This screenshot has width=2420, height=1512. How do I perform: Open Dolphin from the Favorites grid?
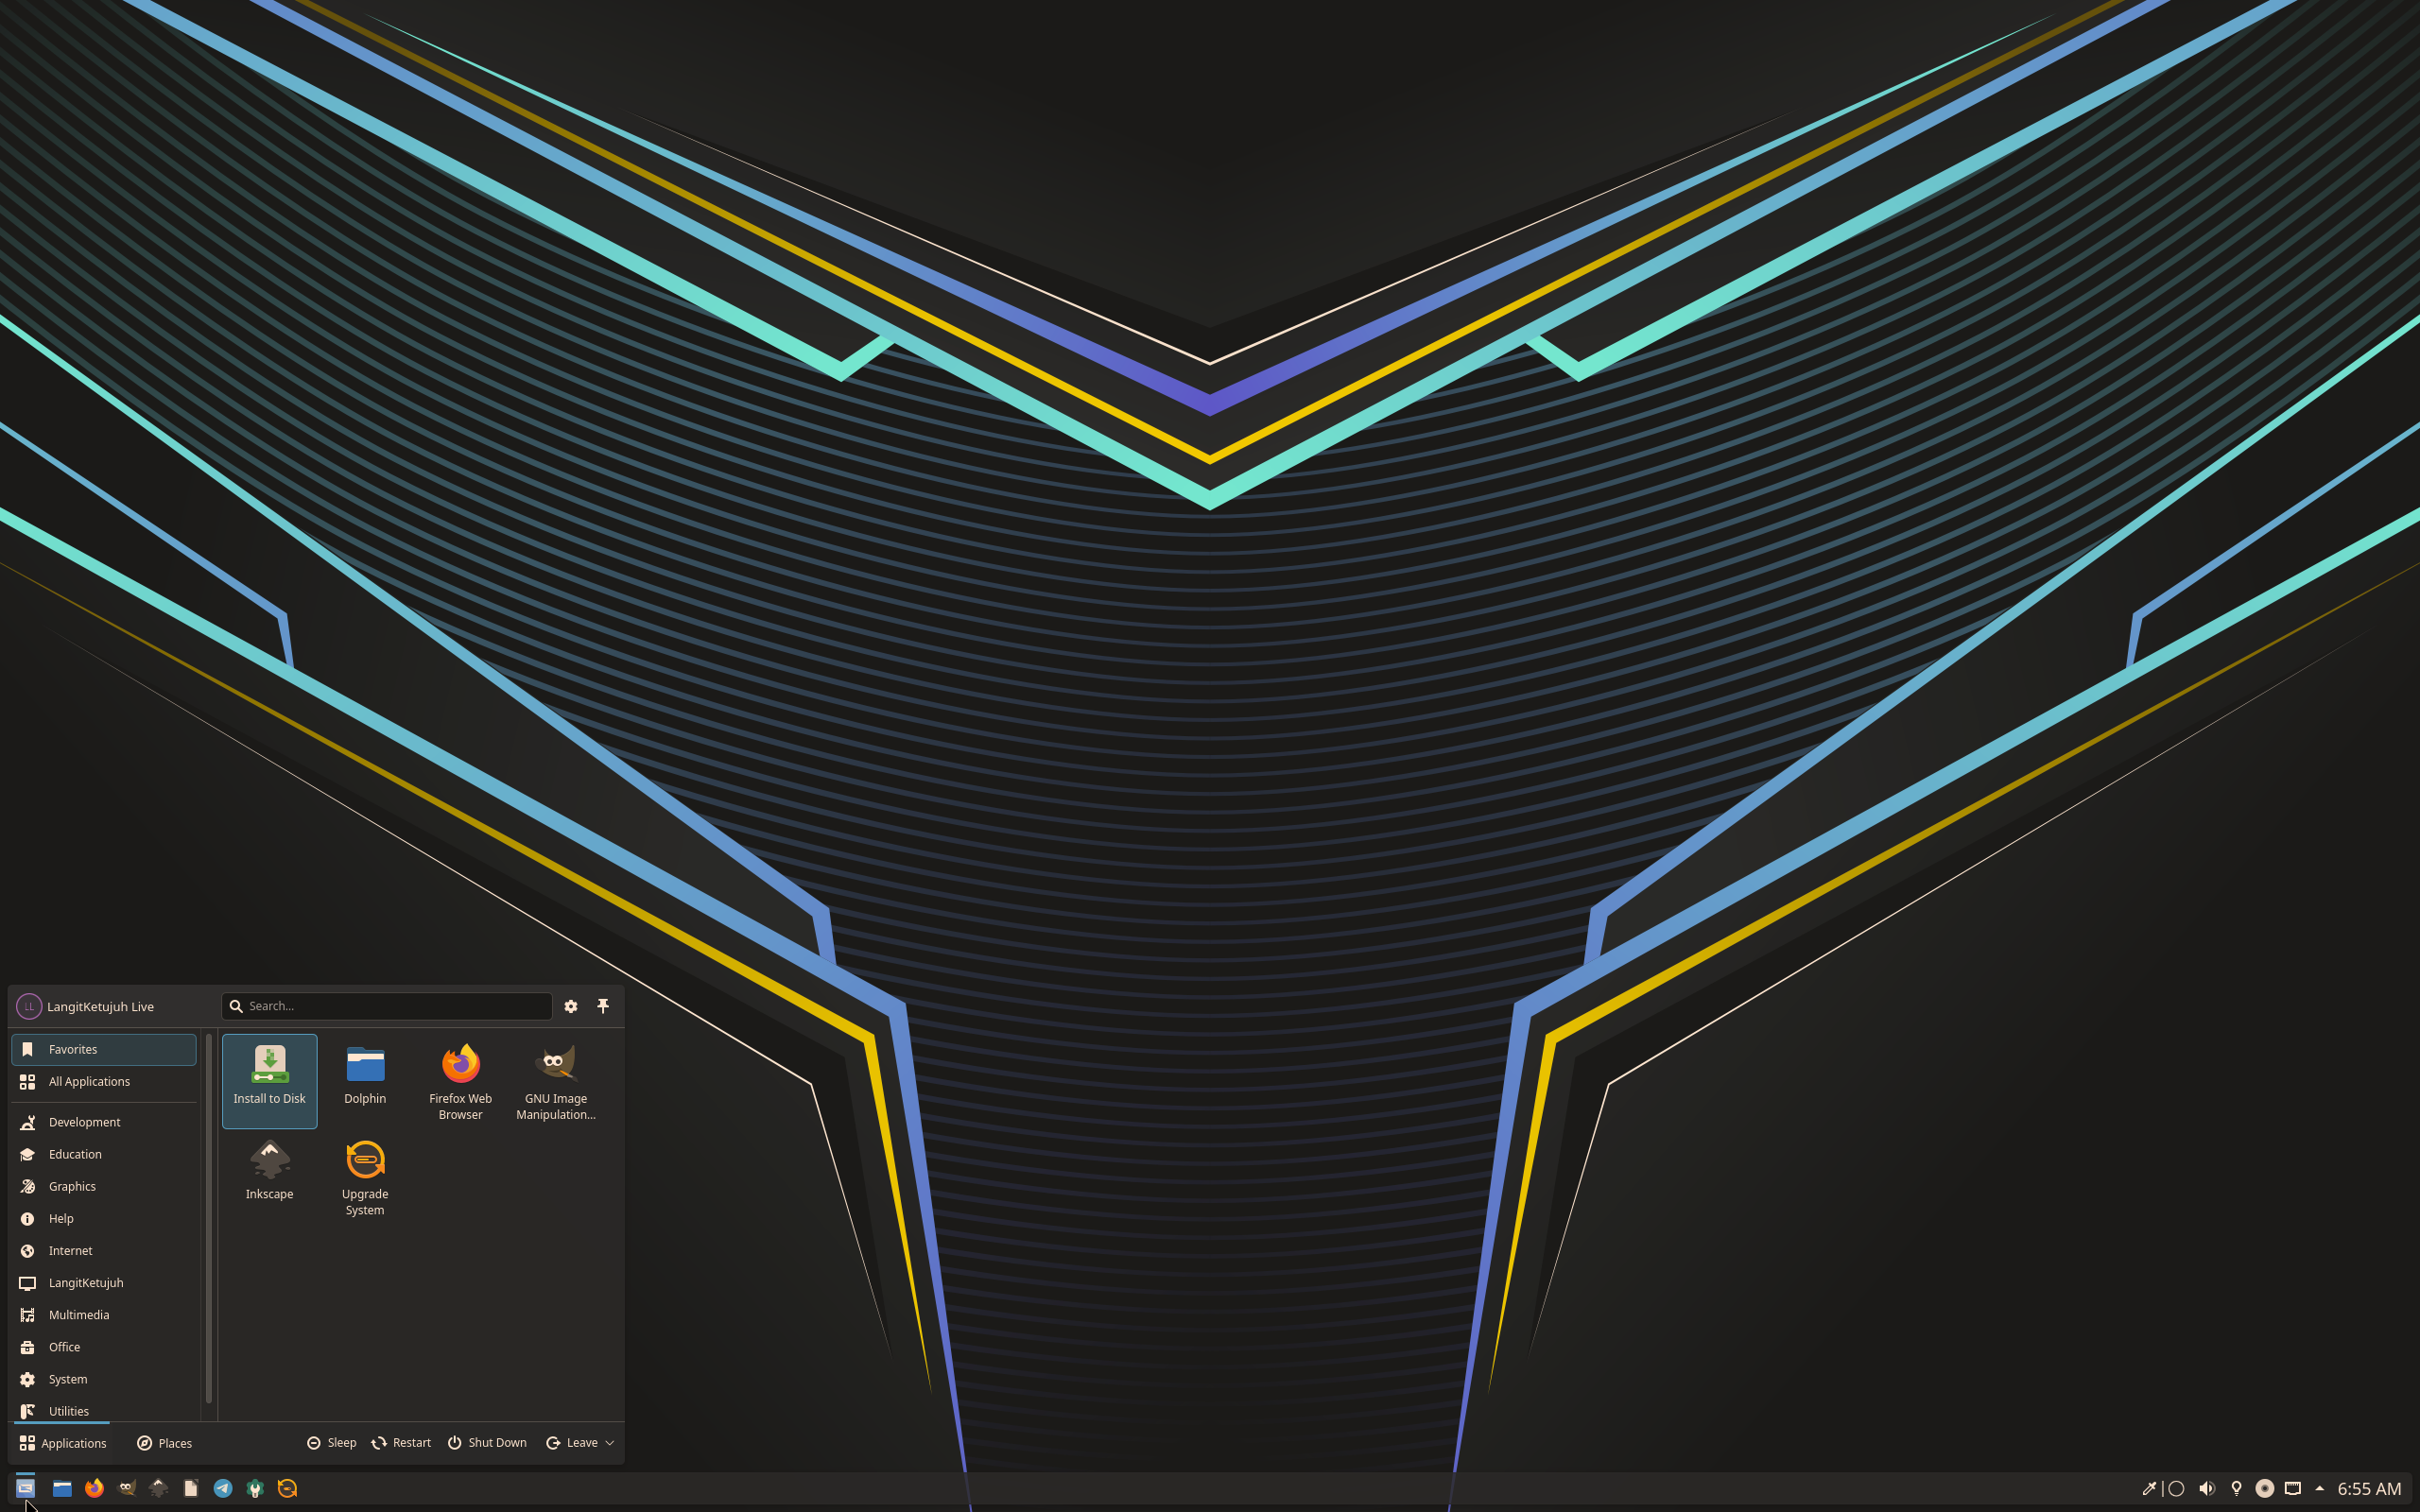pyautogui.click(x=365, y=1080)
